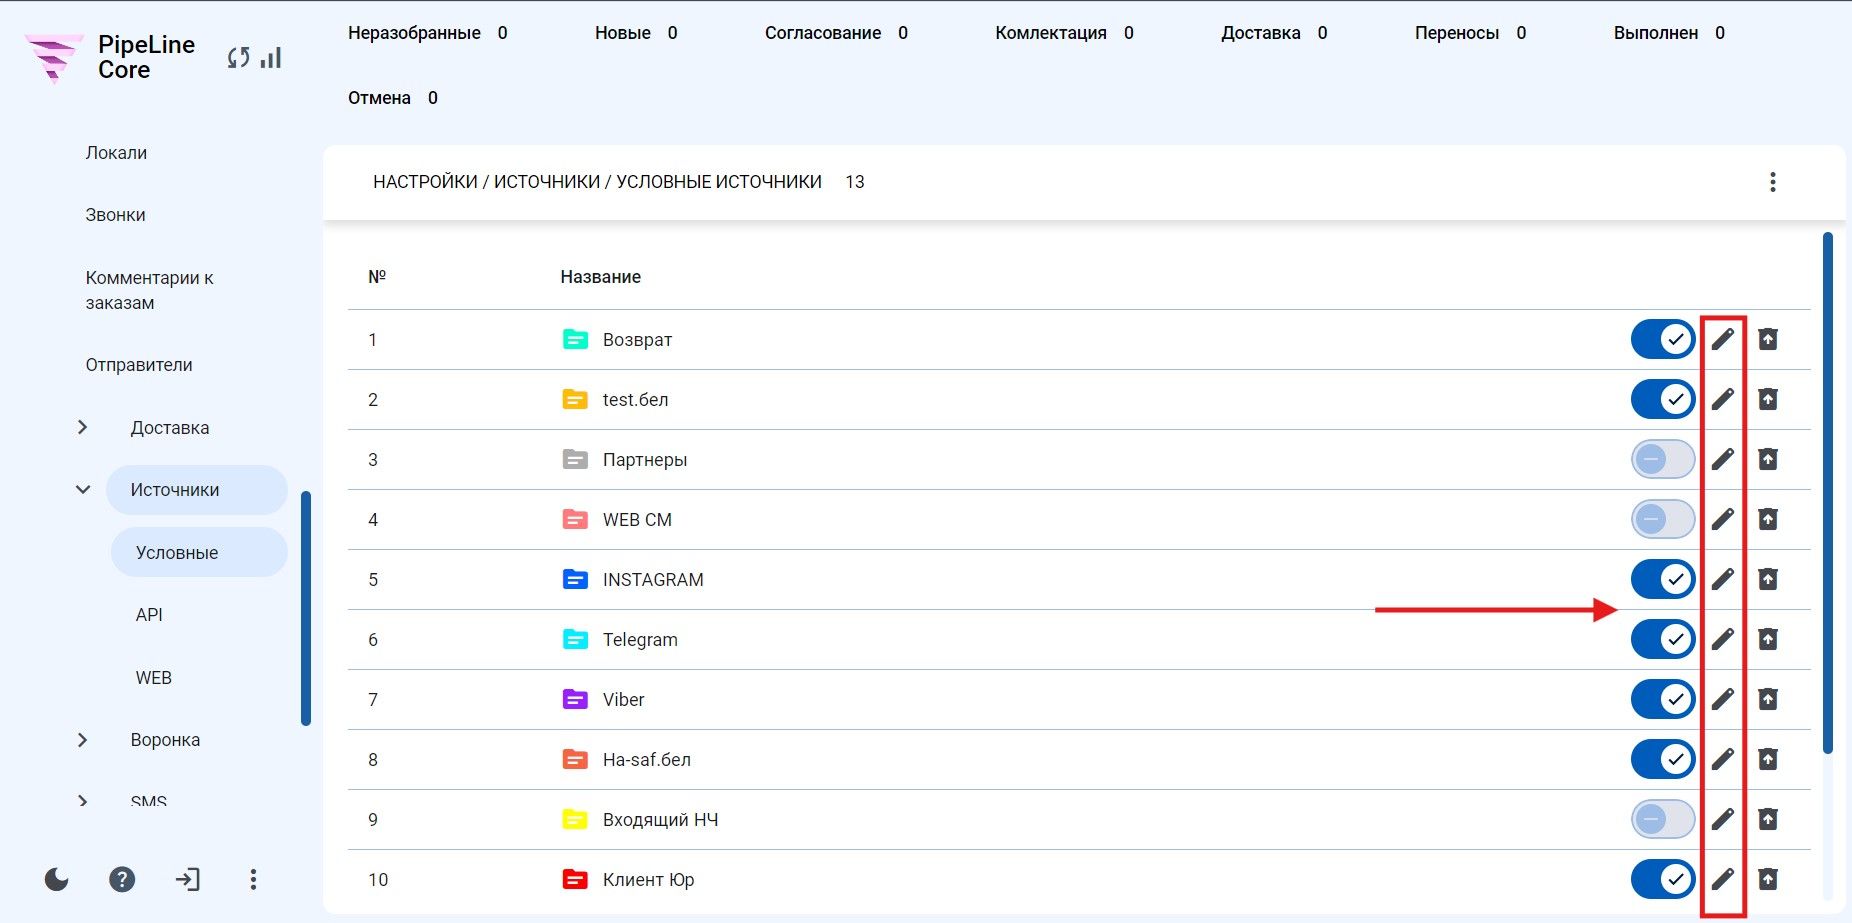Open the Отмена status filter
The image size is (1852, 923).
point(393,98)
